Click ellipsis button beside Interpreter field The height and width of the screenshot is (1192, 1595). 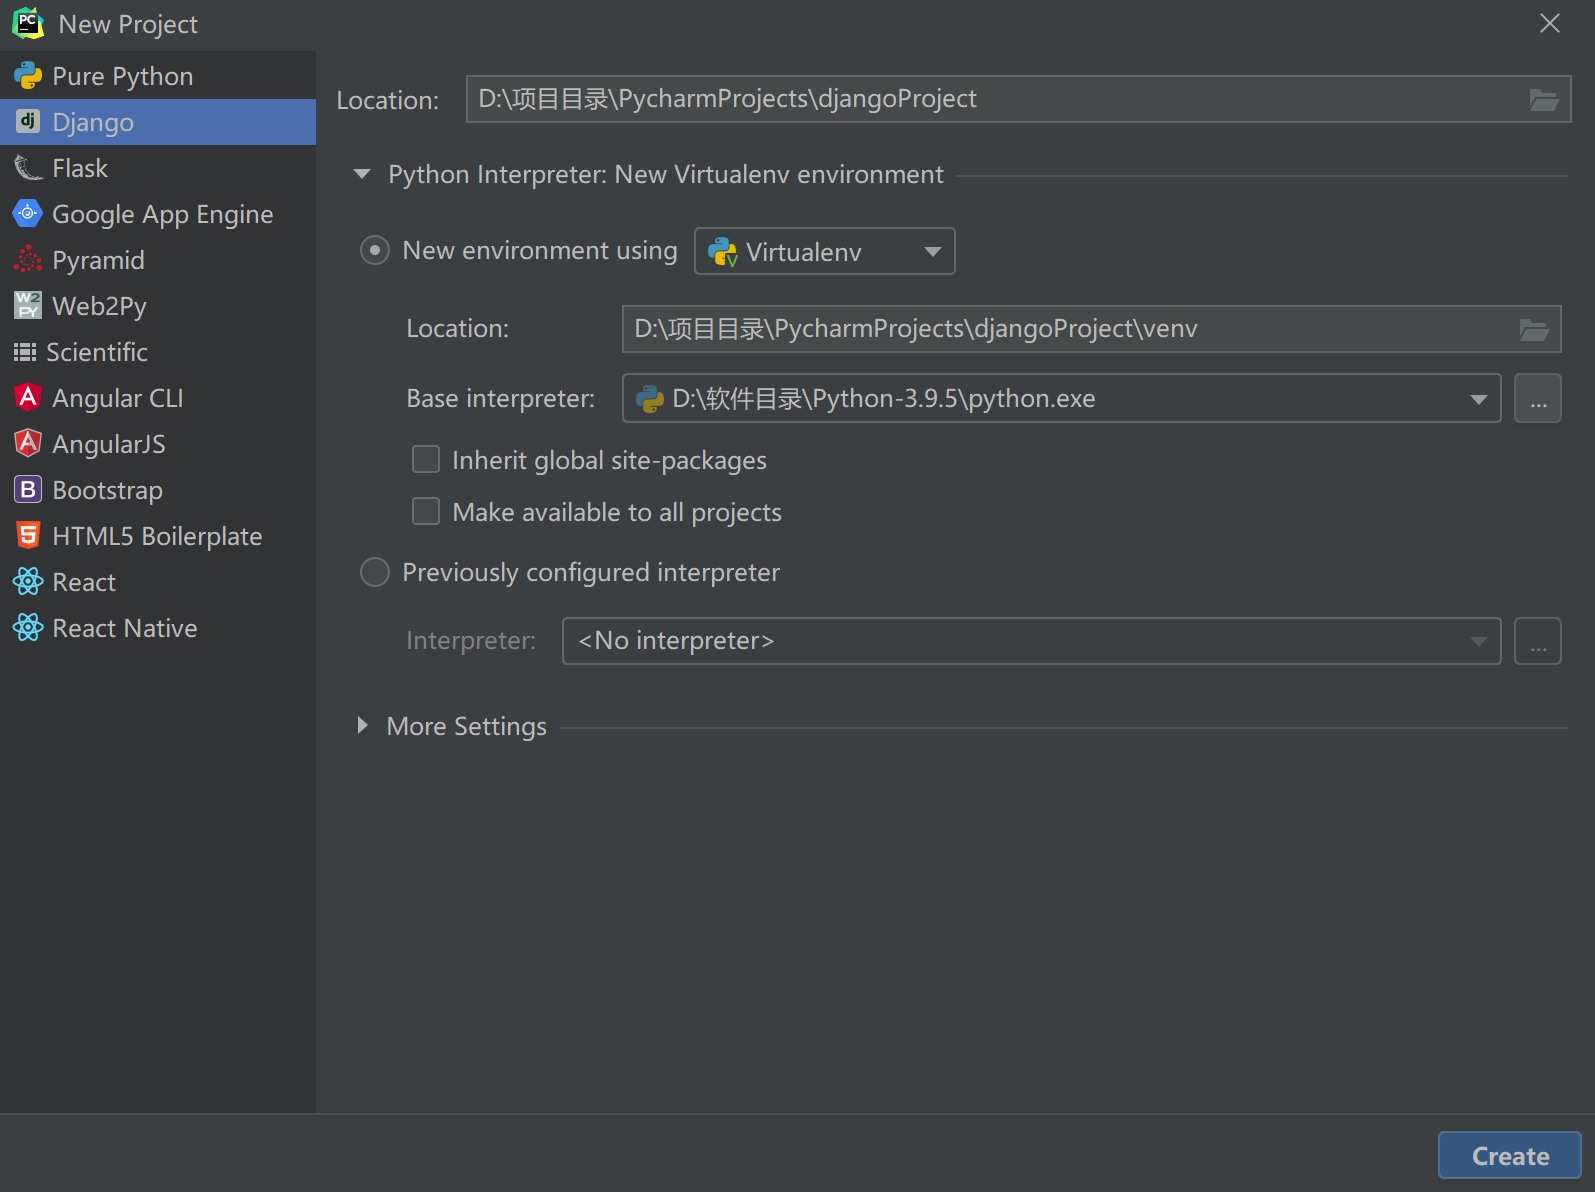[x=1538, y=641]
